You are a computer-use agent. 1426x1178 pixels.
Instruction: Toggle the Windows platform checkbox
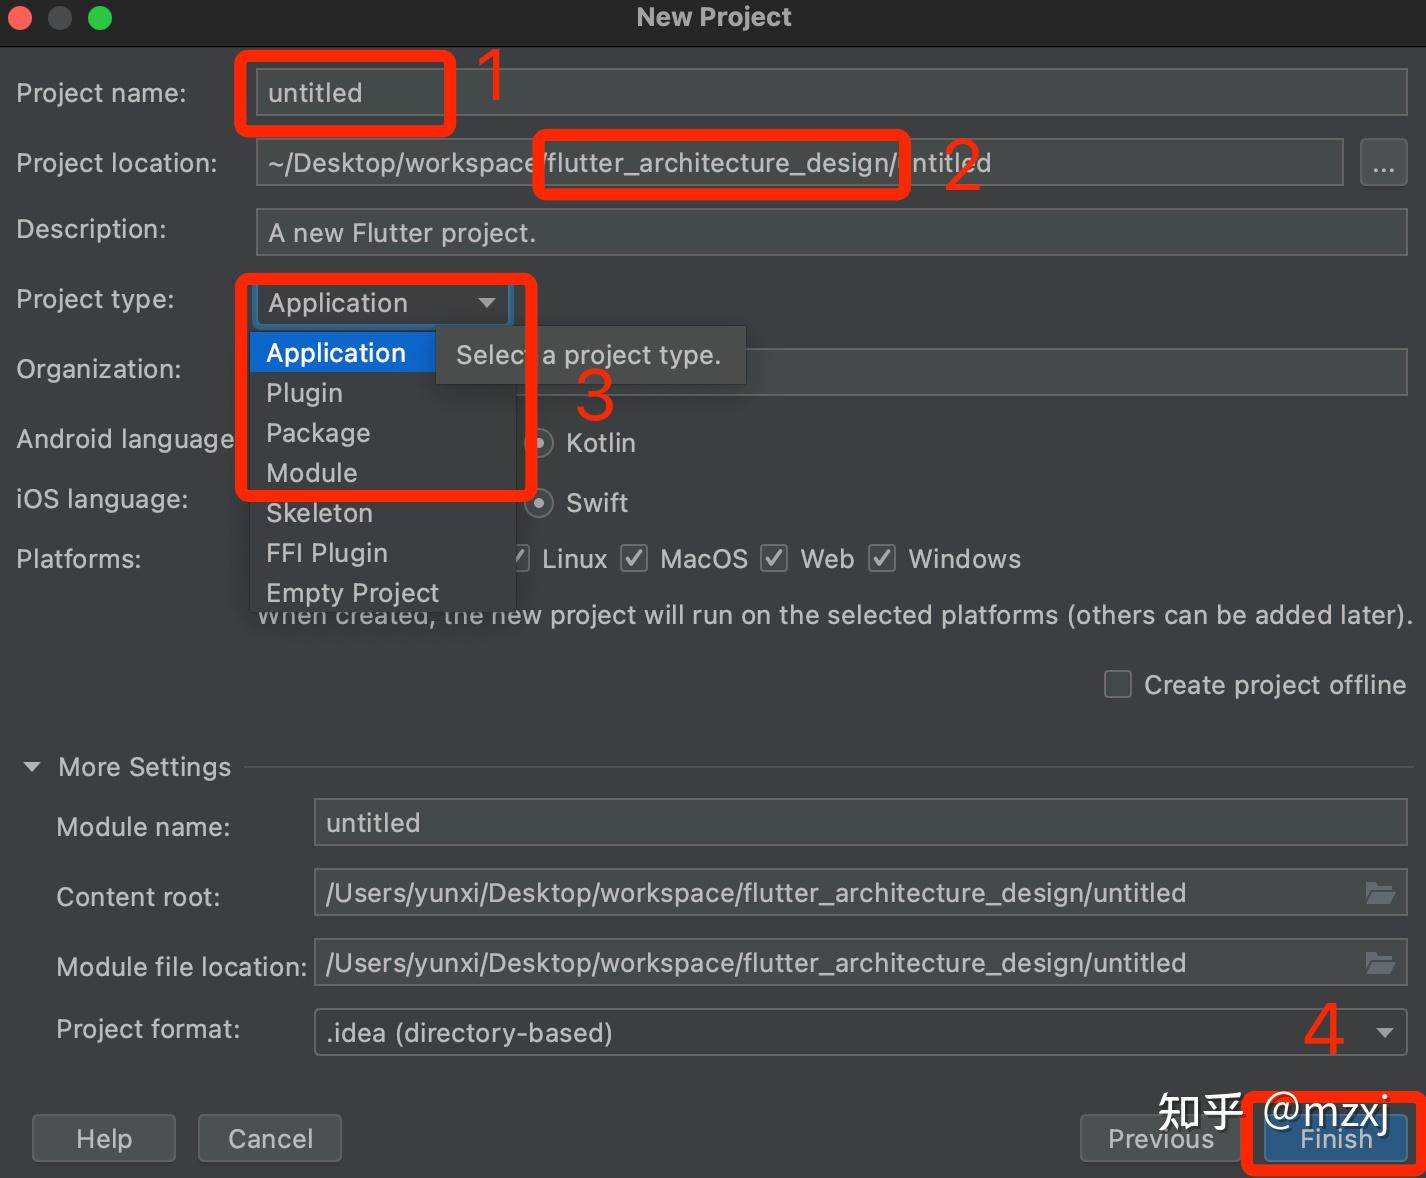pyautogui.click(x=882, y=559)
